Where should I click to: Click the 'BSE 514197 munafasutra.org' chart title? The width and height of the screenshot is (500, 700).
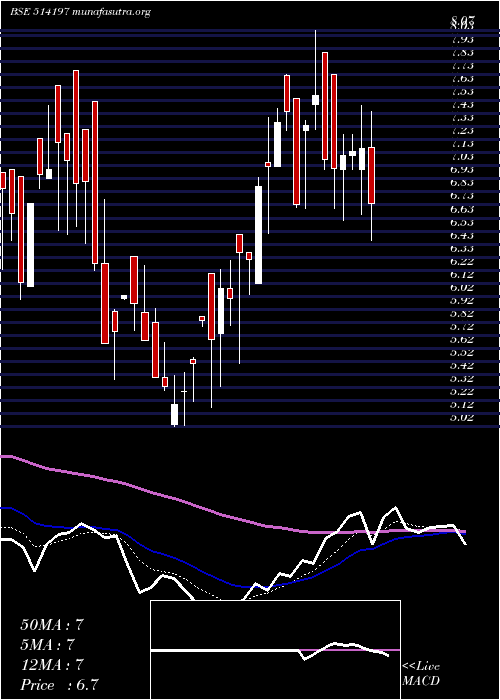point(80,12)
